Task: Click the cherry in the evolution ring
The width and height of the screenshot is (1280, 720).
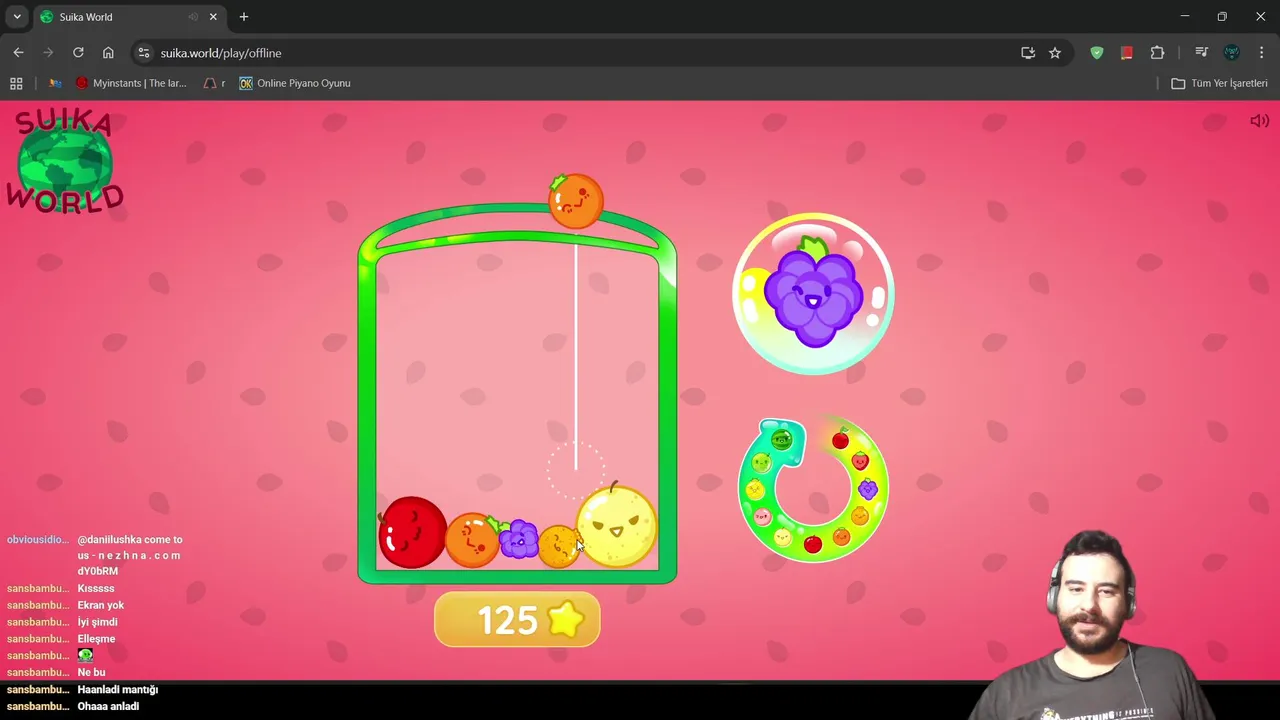Action: (840, 439)
